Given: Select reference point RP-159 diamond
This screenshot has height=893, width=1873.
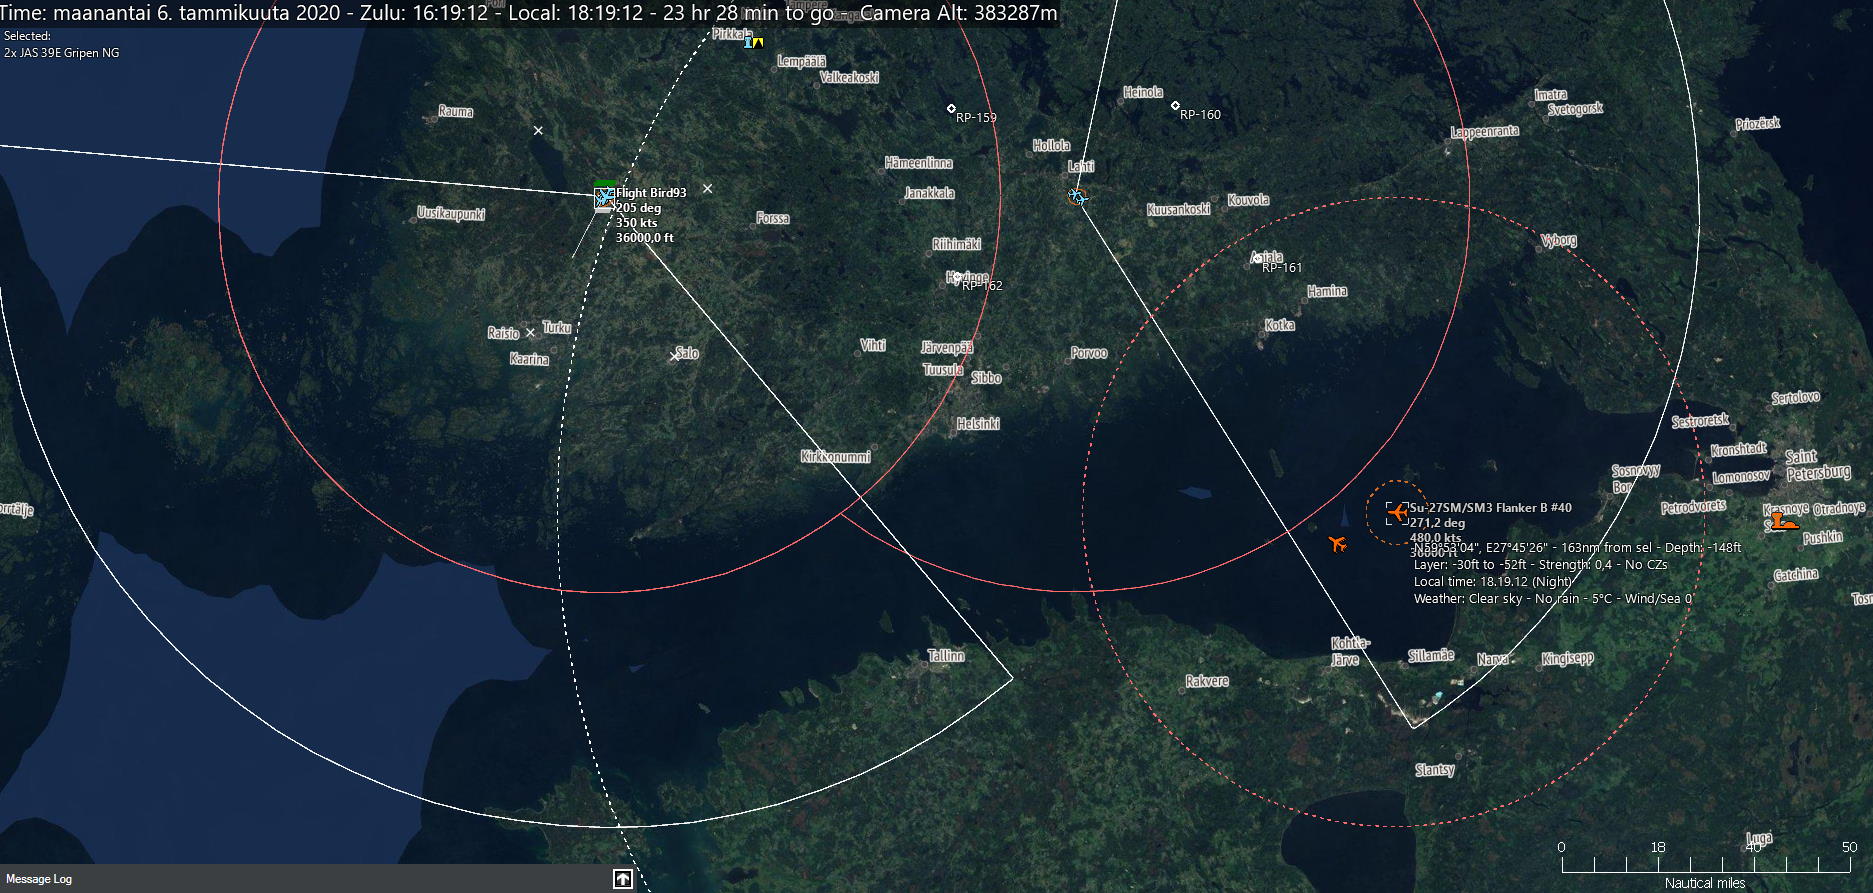Looking at the screenshot, I should coord(951,108).
